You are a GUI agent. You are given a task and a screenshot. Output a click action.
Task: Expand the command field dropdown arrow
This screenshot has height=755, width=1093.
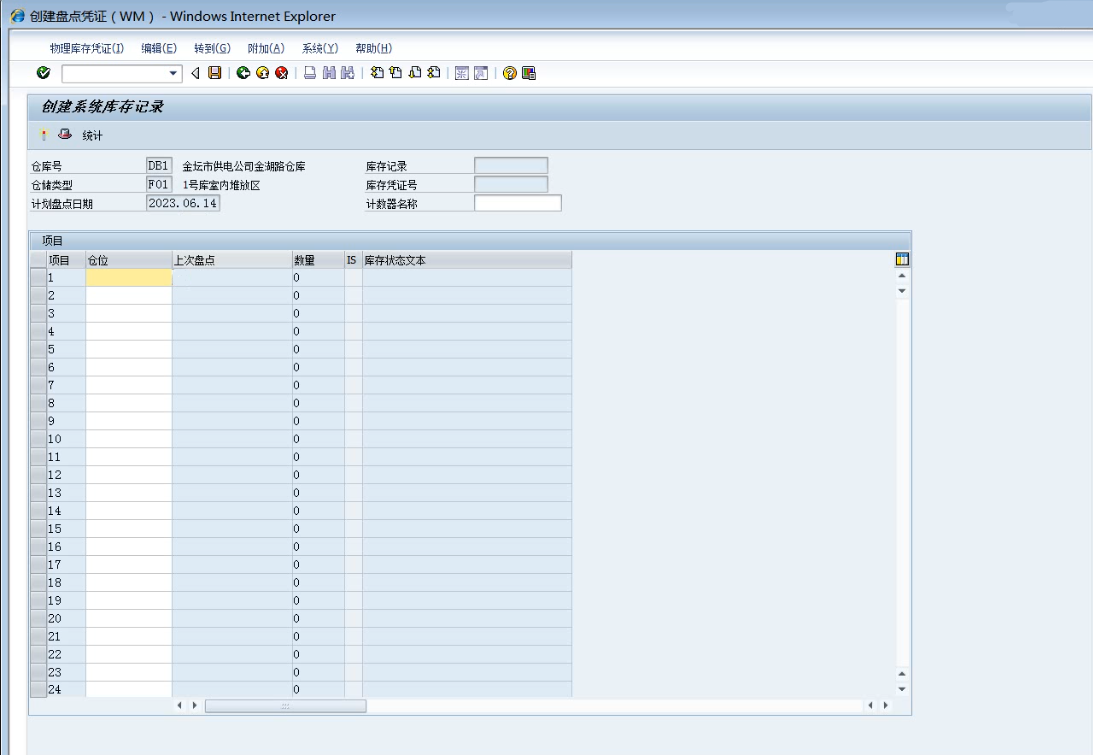point(174,73)
